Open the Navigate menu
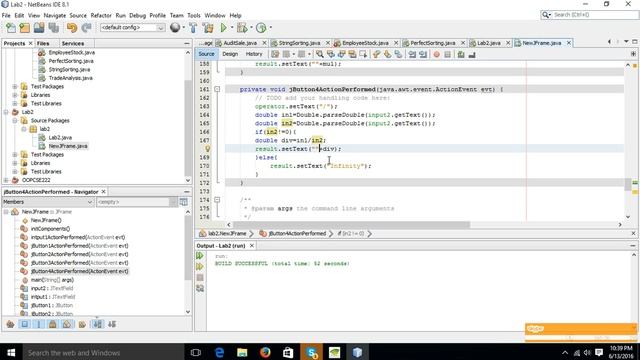640x360 pixels. (55, 15)
